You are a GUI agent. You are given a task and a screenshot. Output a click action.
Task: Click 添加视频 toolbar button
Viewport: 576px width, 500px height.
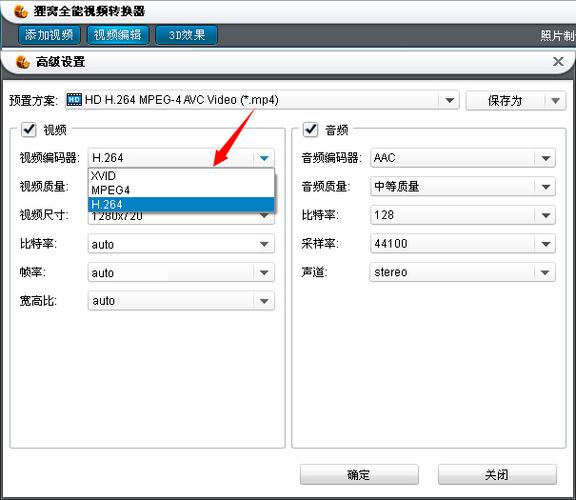[49, 35]
